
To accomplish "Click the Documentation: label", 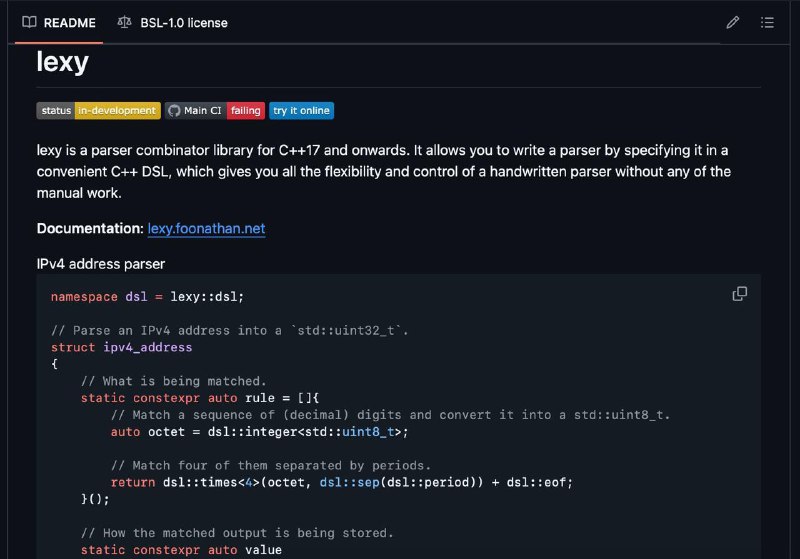I will 90,228.
